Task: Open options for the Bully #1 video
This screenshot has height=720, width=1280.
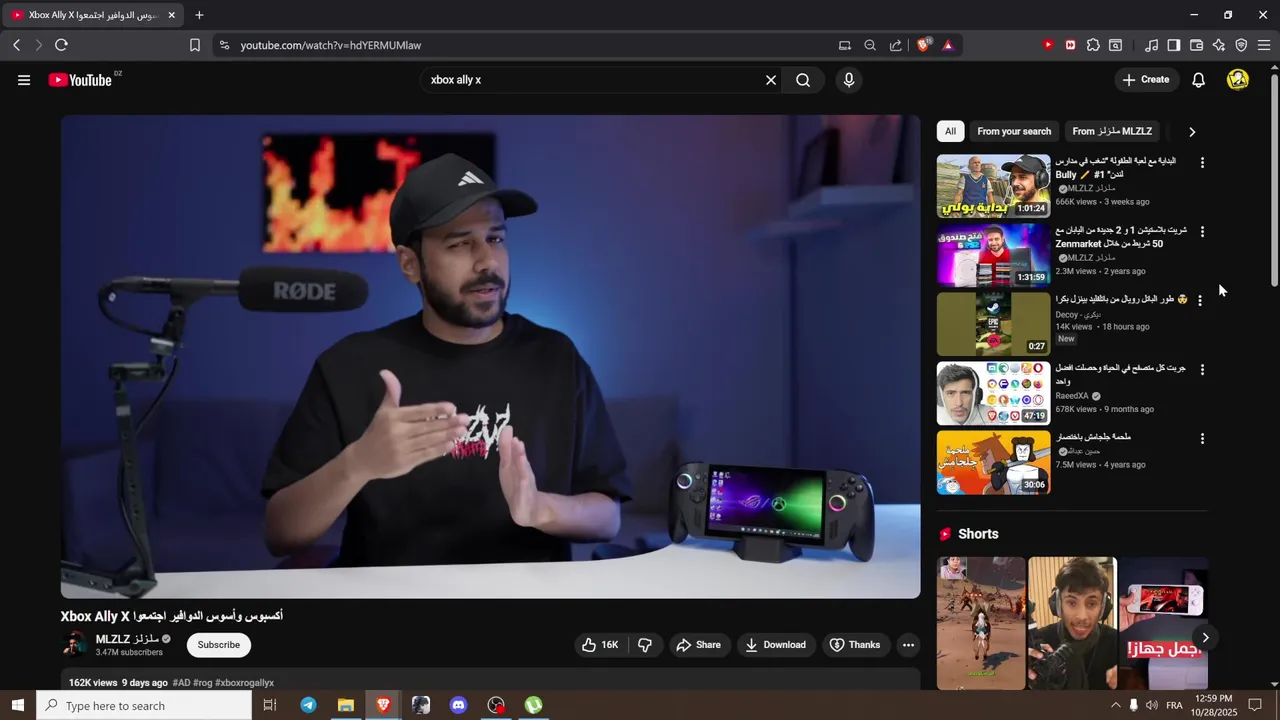Action: click(x=1202, y=162)
